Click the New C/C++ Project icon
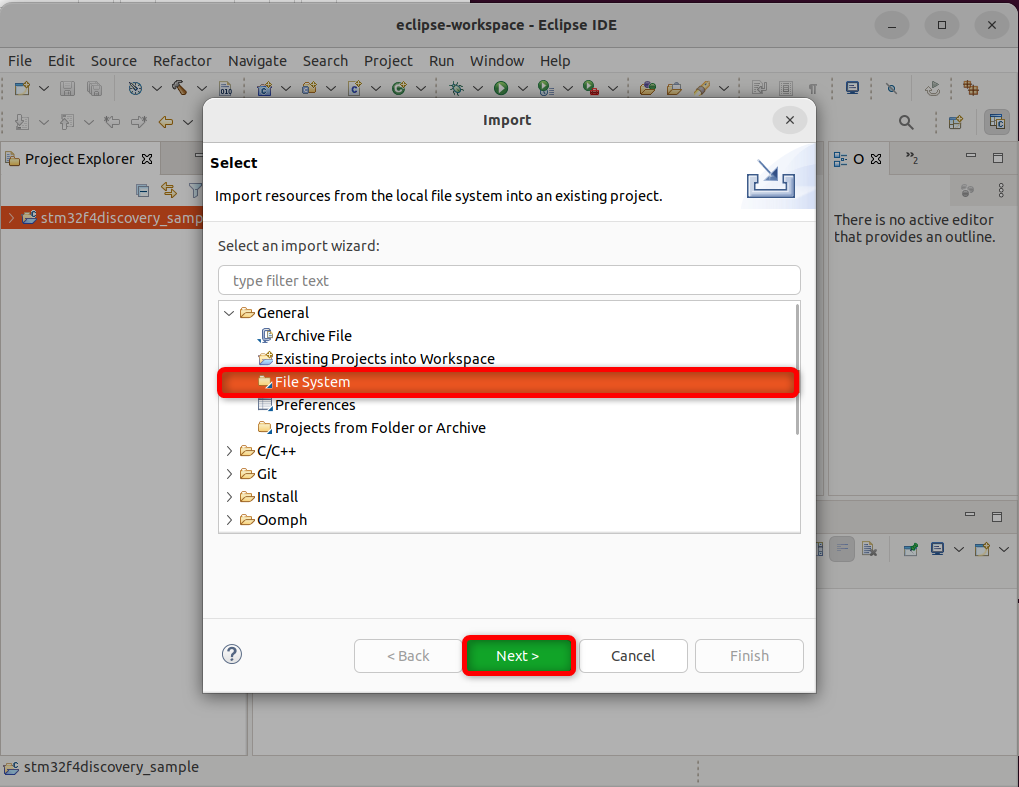Image resolution: width=1019 pixels, height=787 pixels. [x=264, y=88]
